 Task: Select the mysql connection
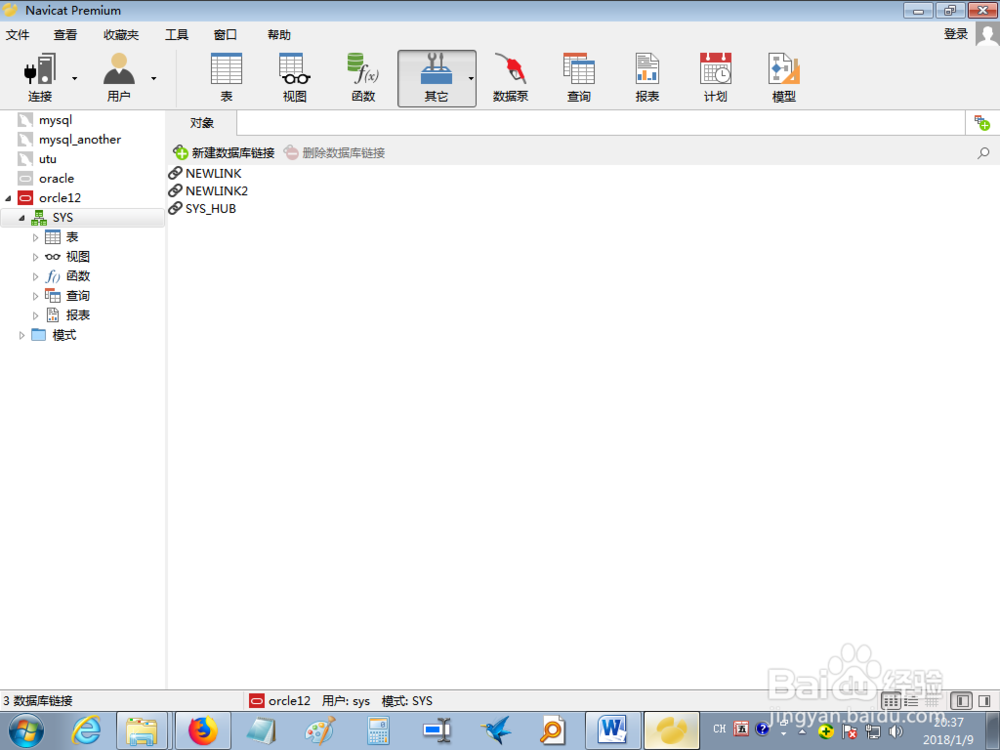pos(55,120)
